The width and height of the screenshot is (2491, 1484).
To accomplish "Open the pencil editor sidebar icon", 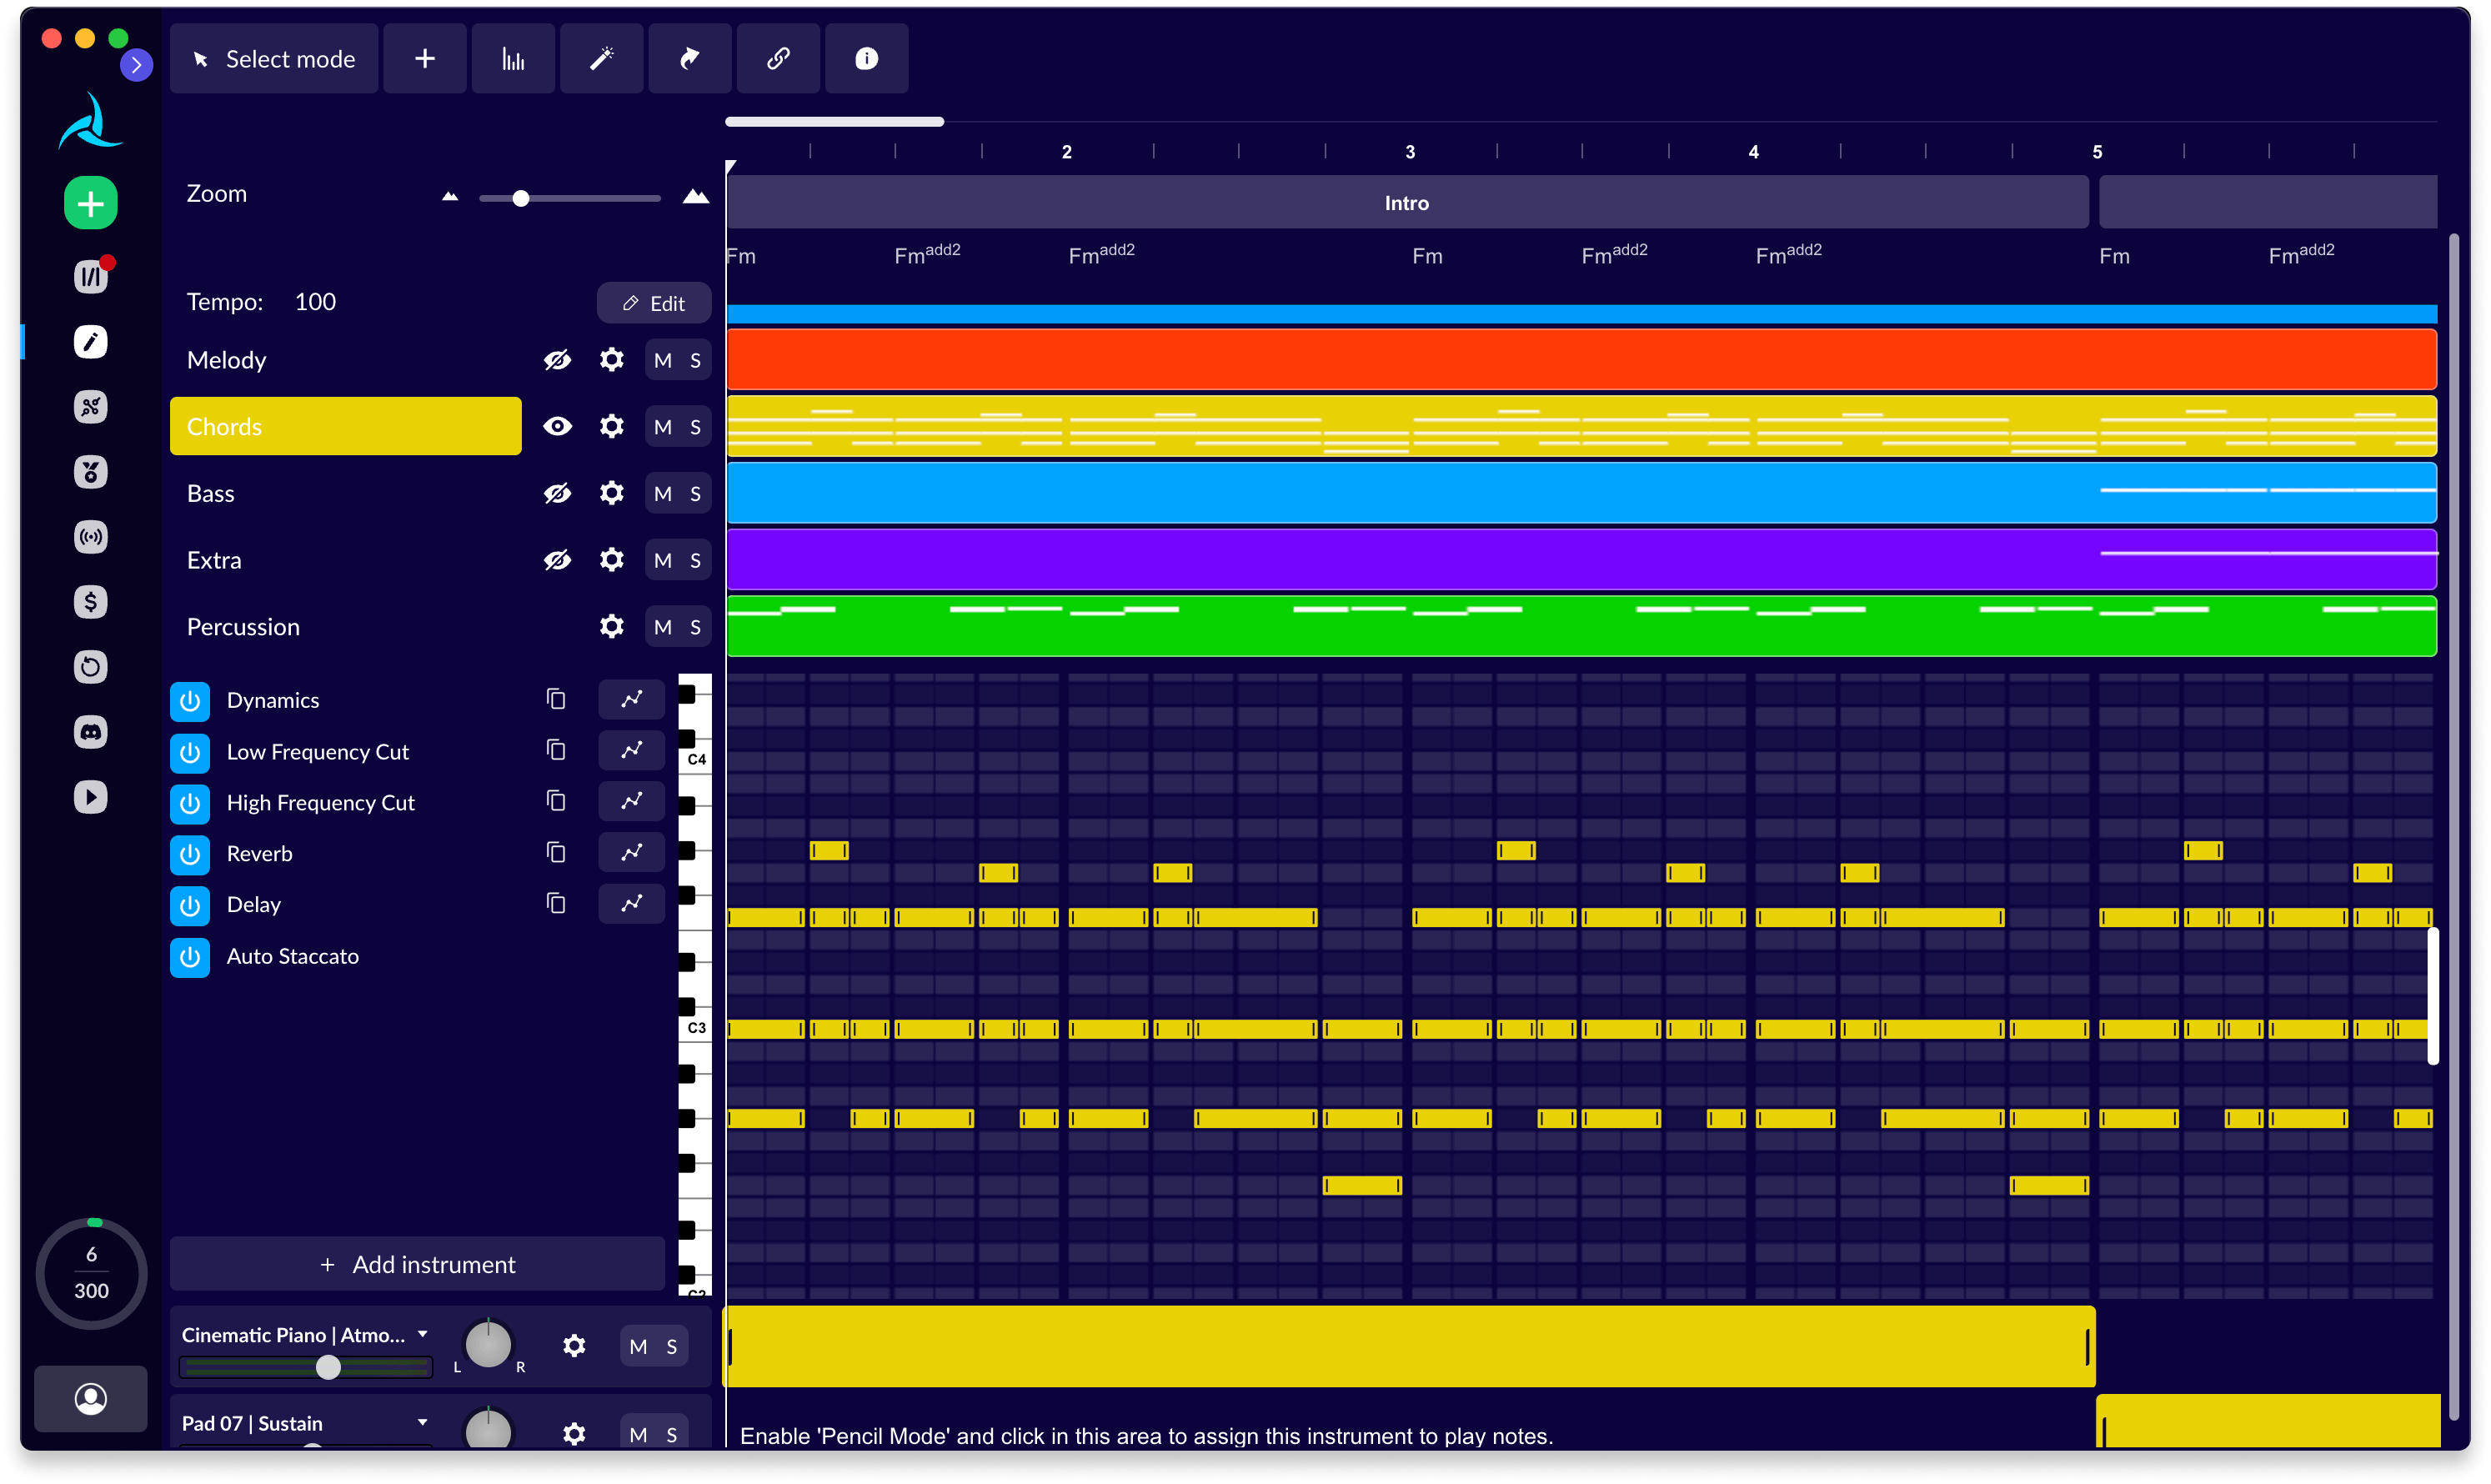I will click(91, 342).
